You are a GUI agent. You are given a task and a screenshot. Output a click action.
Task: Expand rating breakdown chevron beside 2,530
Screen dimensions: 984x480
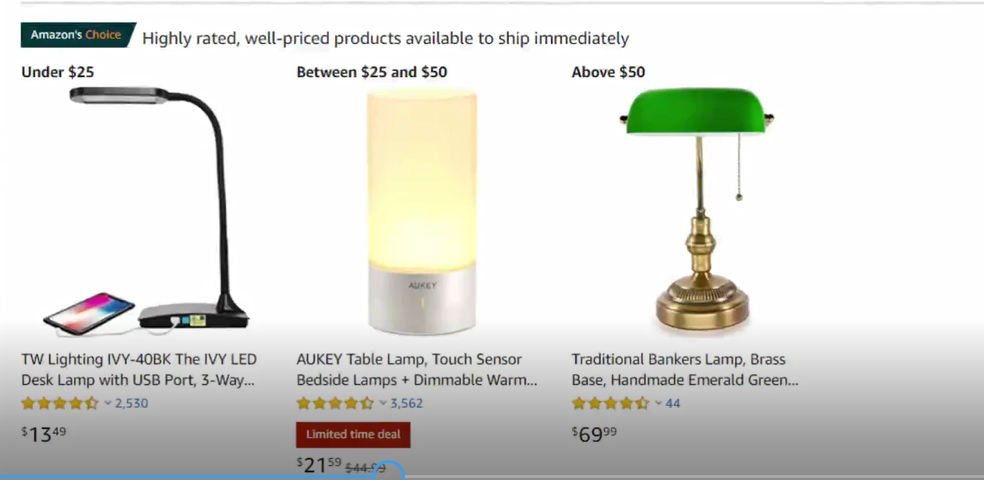pyautogui.click(x=108, y=404)
